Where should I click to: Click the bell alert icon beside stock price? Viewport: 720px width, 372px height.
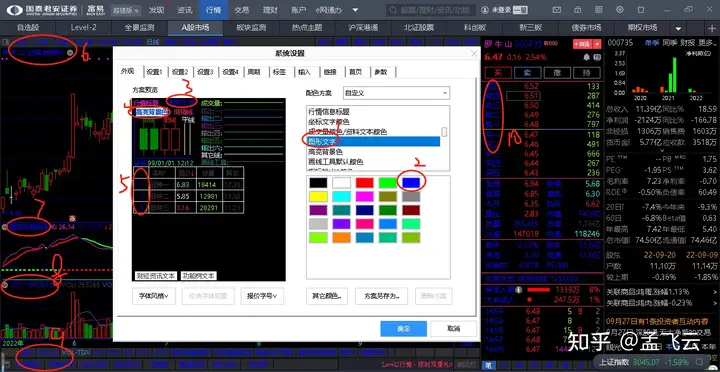point(586,57)
